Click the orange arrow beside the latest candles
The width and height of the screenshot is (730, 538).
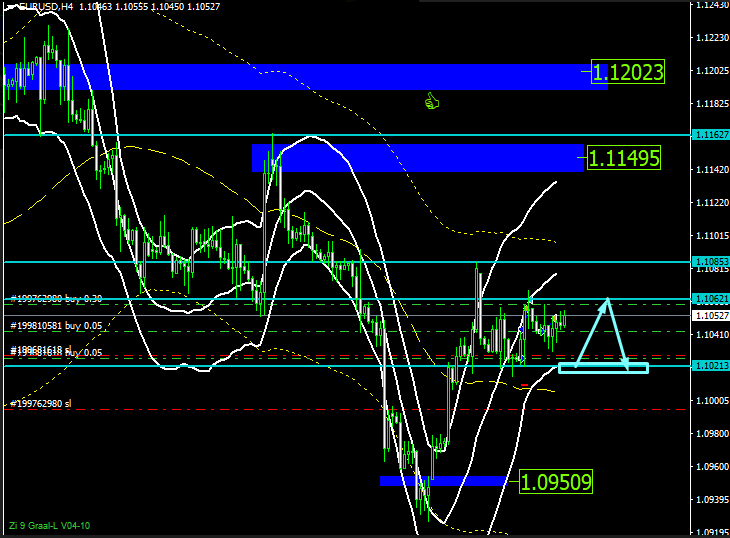pos(554,318)
